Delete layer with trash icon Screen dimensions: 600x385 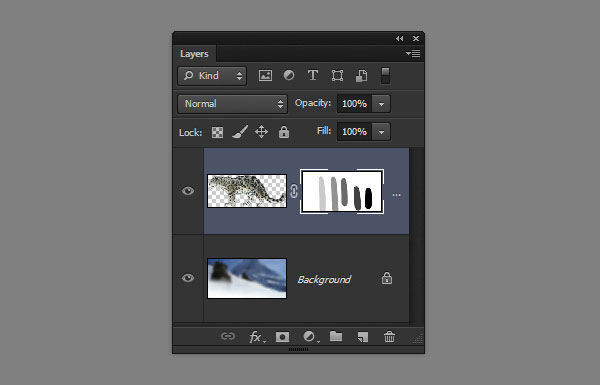click(x=389, y=337)
